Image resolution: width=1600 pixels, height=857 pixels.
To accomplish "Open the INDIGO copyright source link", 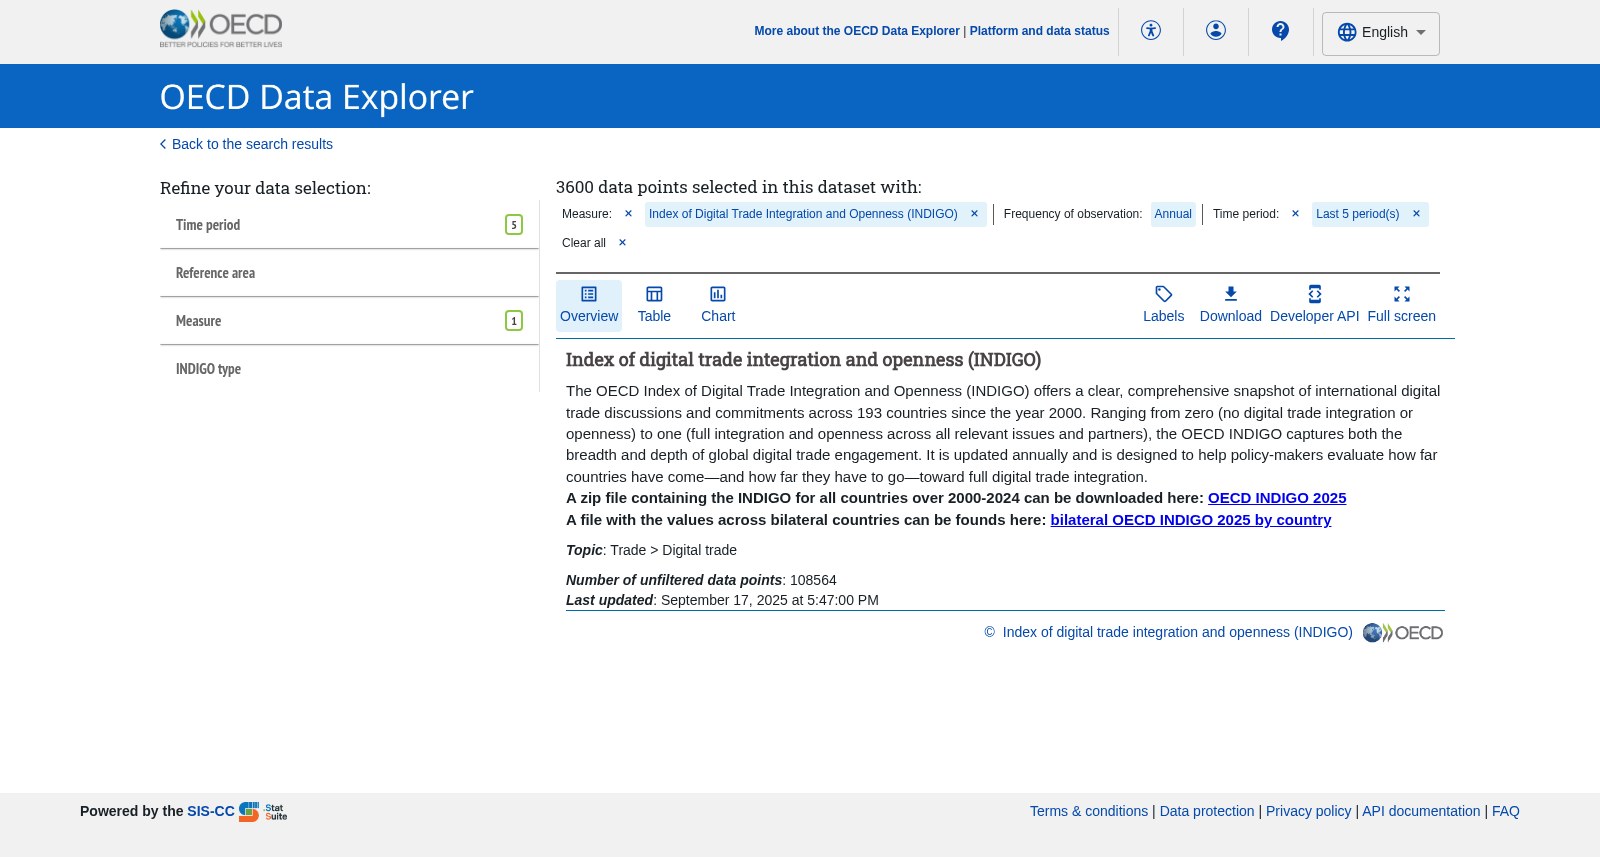I will click(1177, 632).
